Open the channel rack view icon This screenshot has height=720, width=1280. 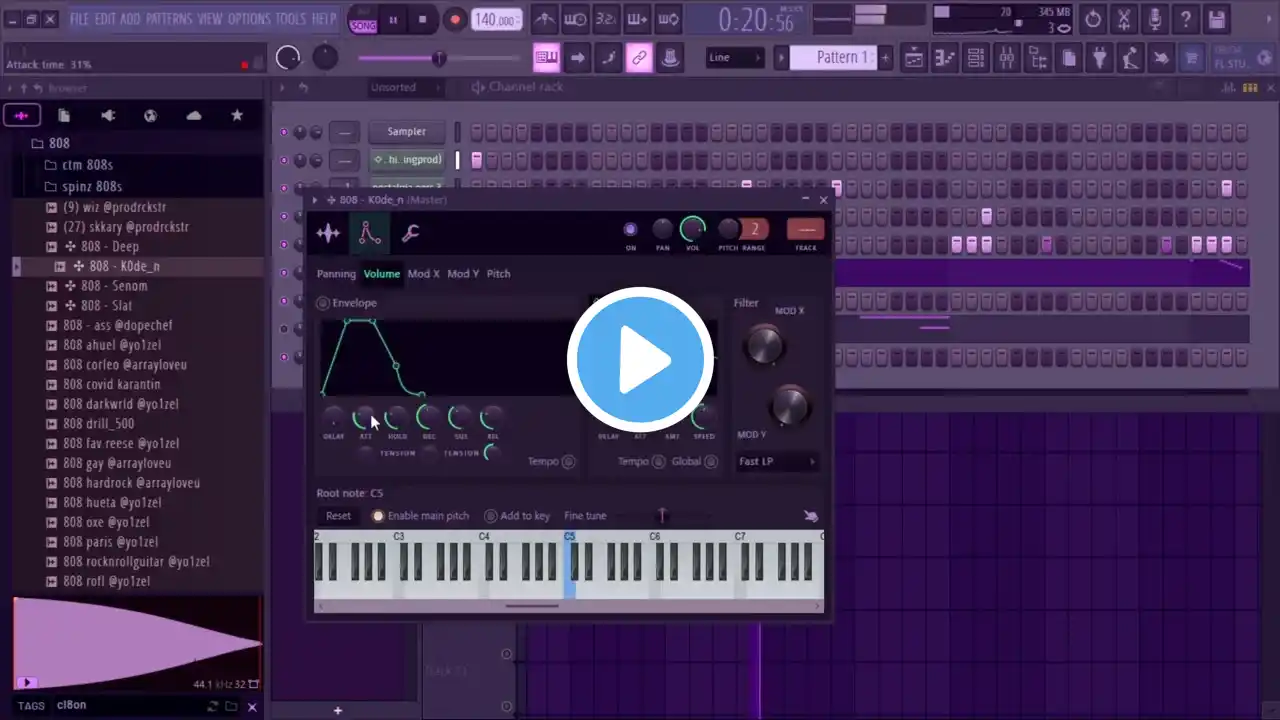976,58
